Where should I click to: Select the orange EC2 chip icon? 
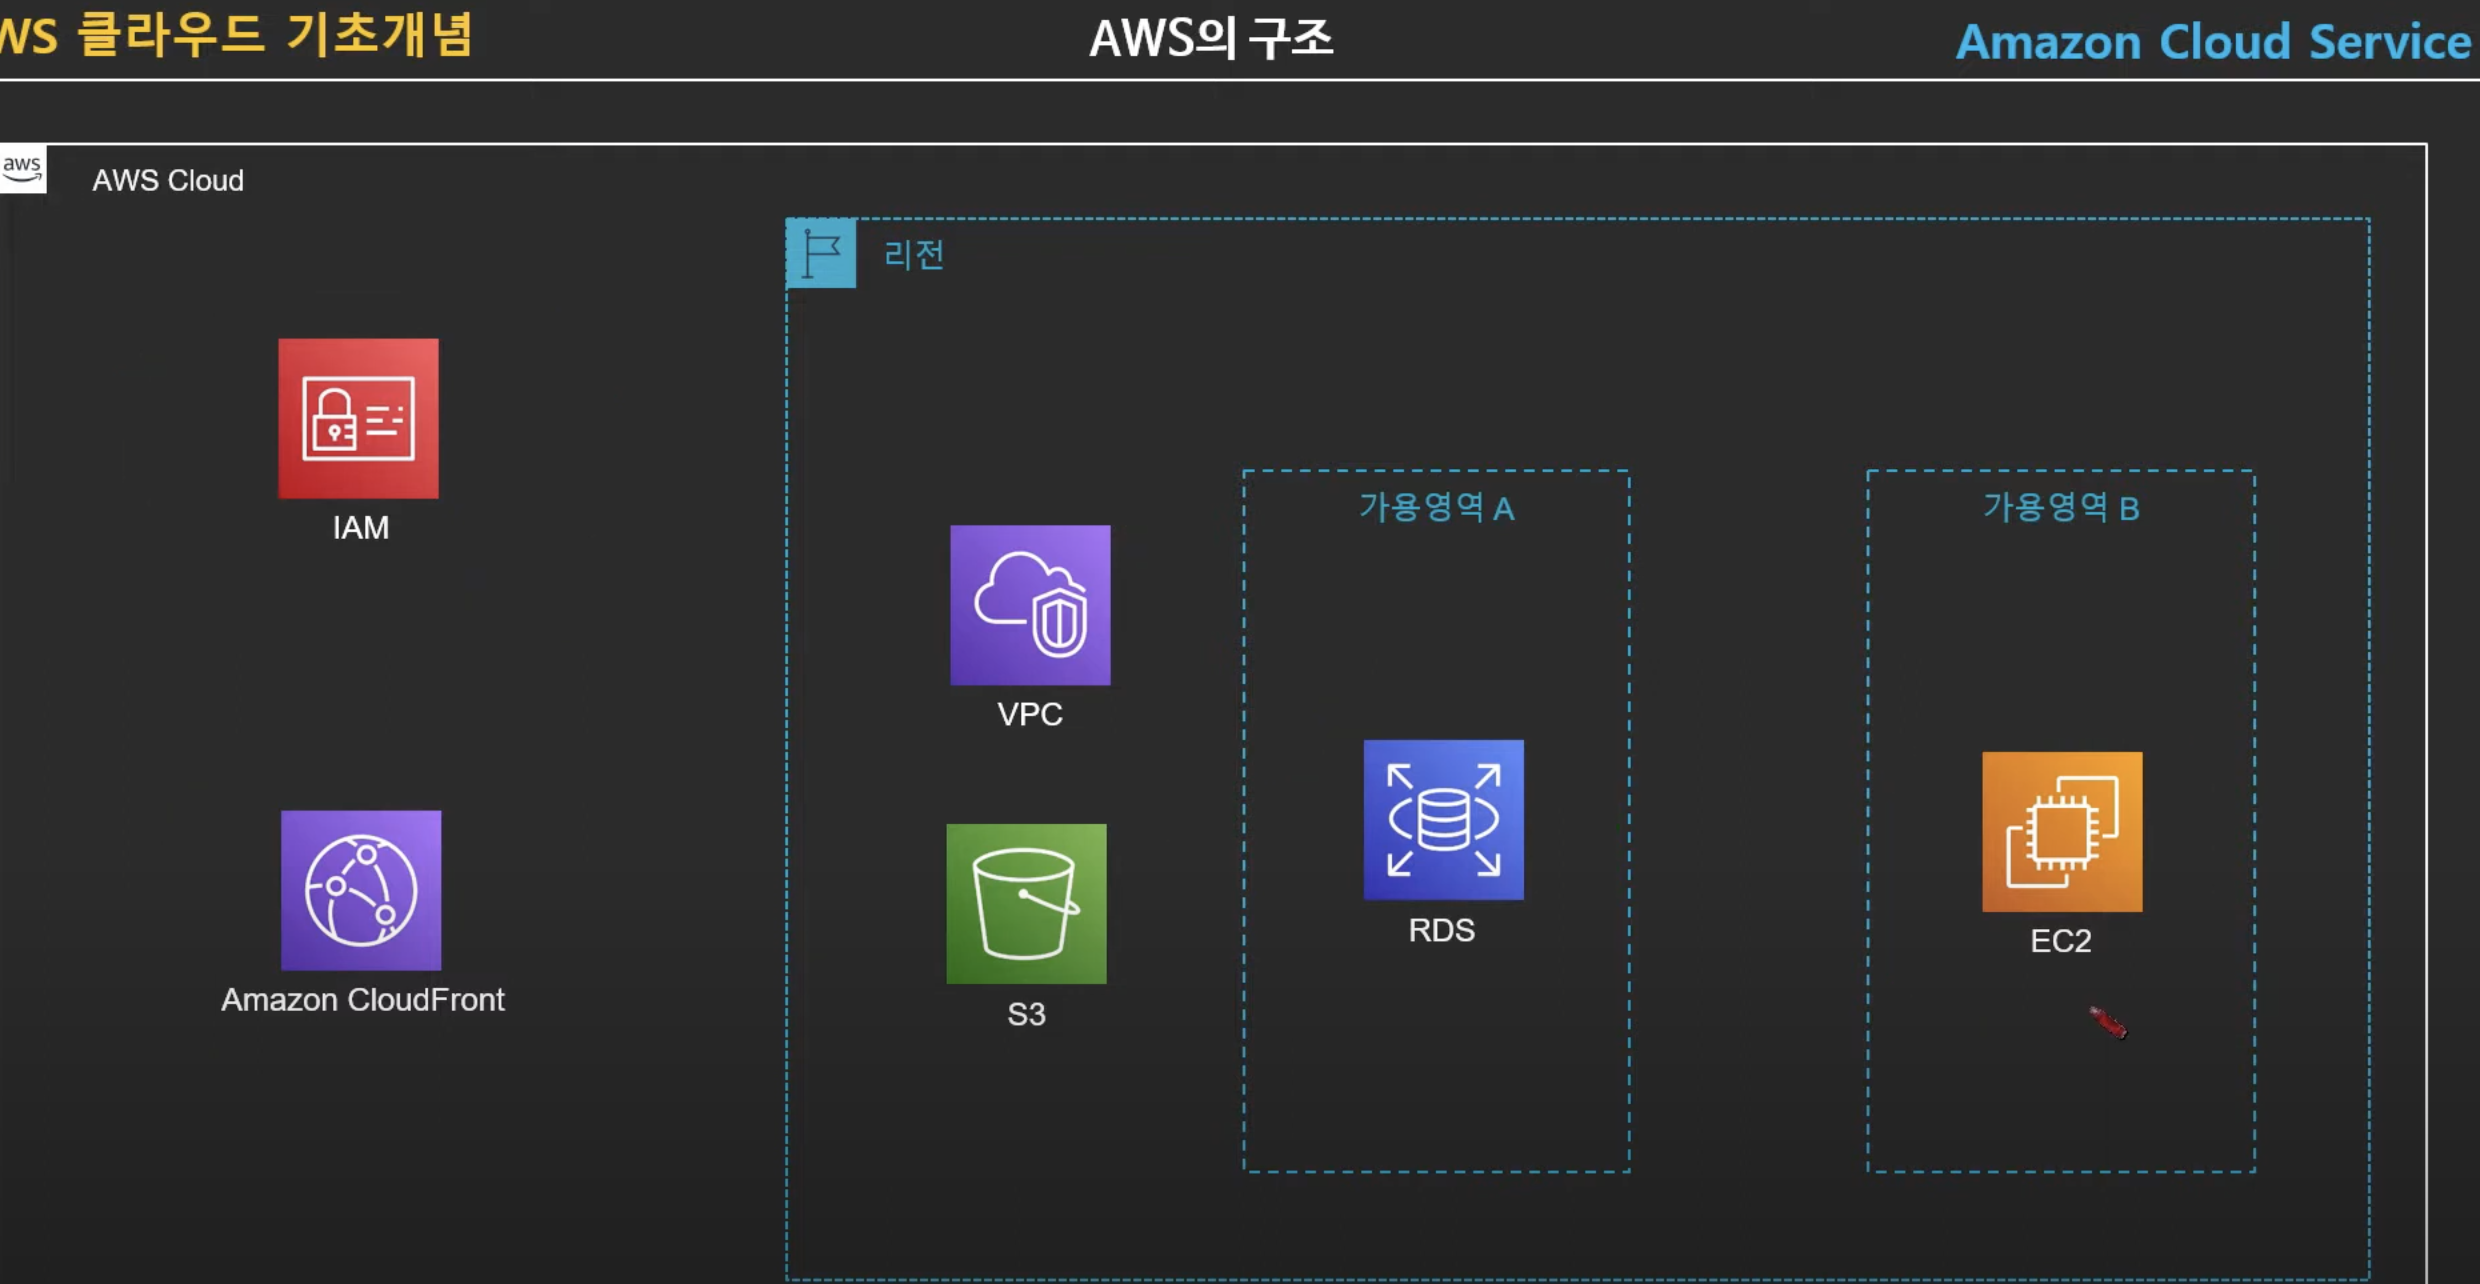click(2062, 832)
